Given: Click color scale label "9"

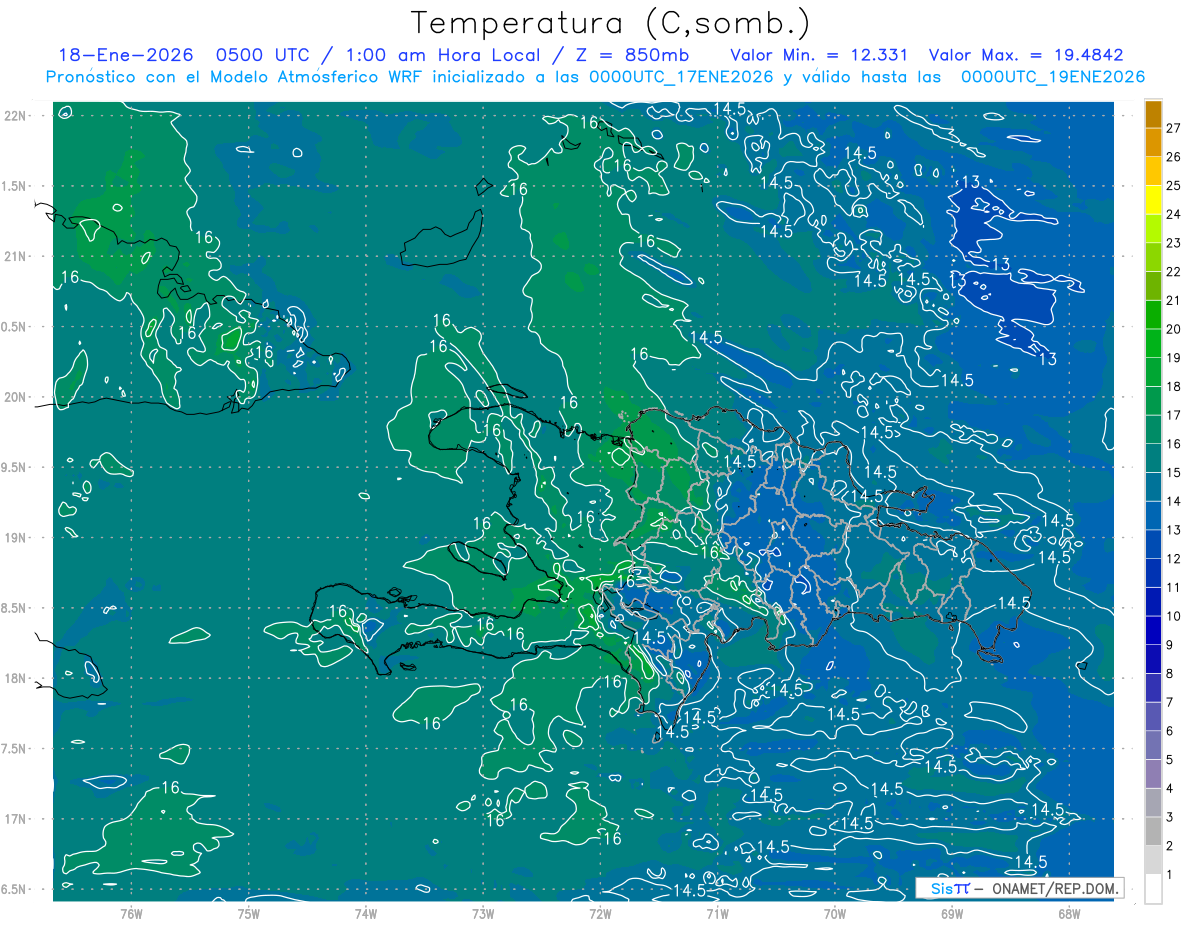Looking at the screenshot, I should pyautogui.click(x=1170, y=645).
